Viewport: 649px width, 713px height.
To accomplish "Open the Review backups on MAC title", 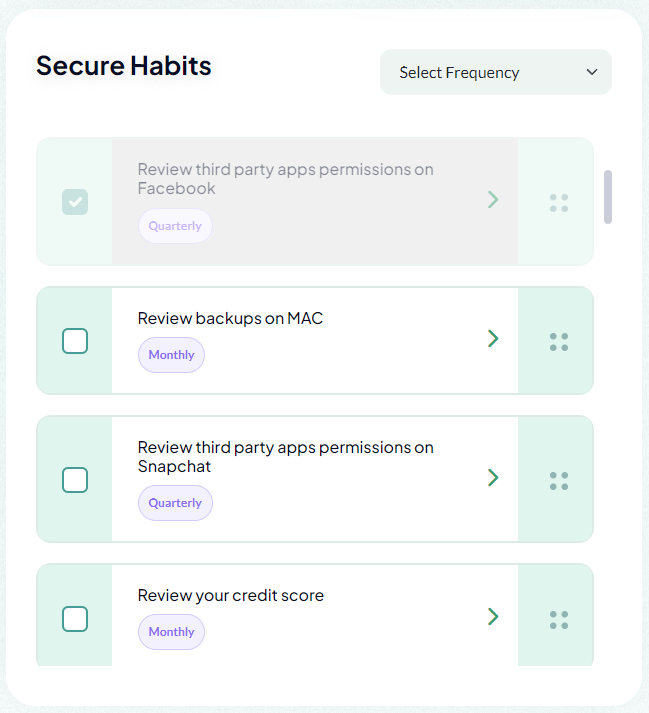I will pyautogui.click(x=230, y=319).
